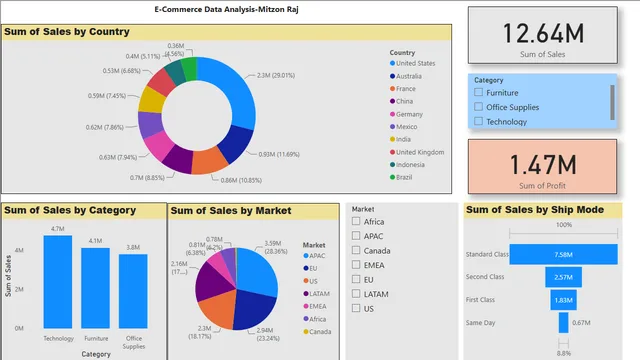Select LATAM legend marker in Market chart
This screenshot has width=640, height=360.
coord(306,293)
